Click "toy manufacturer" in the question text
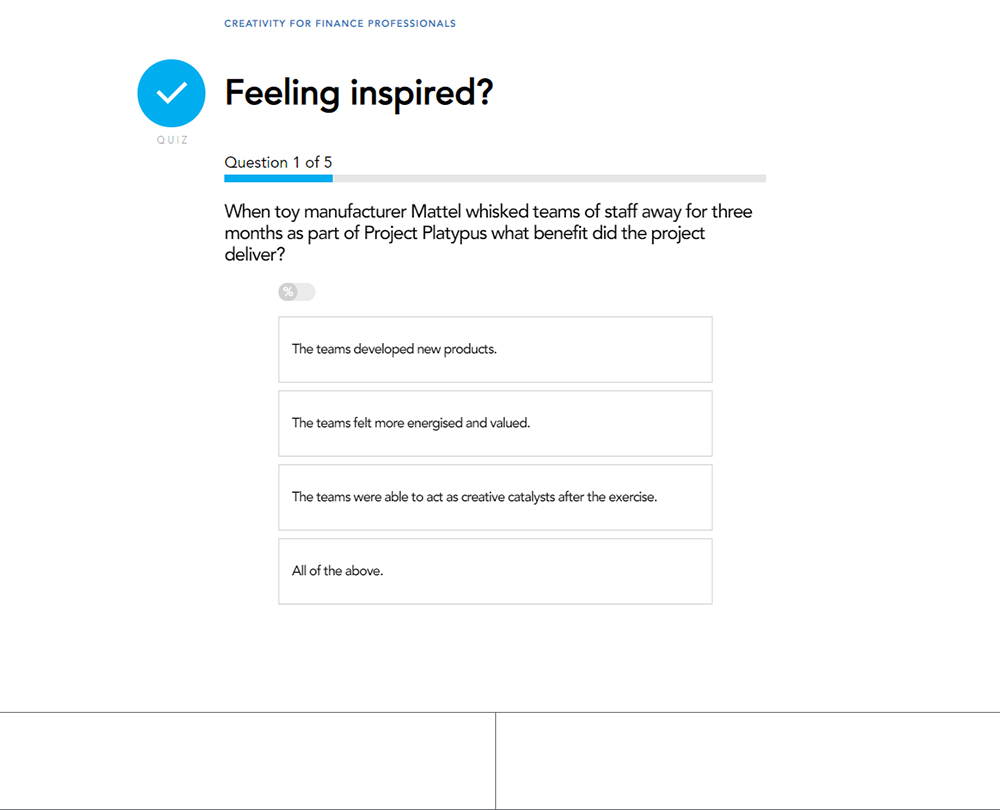1000x810 pixels. (337, 212)
